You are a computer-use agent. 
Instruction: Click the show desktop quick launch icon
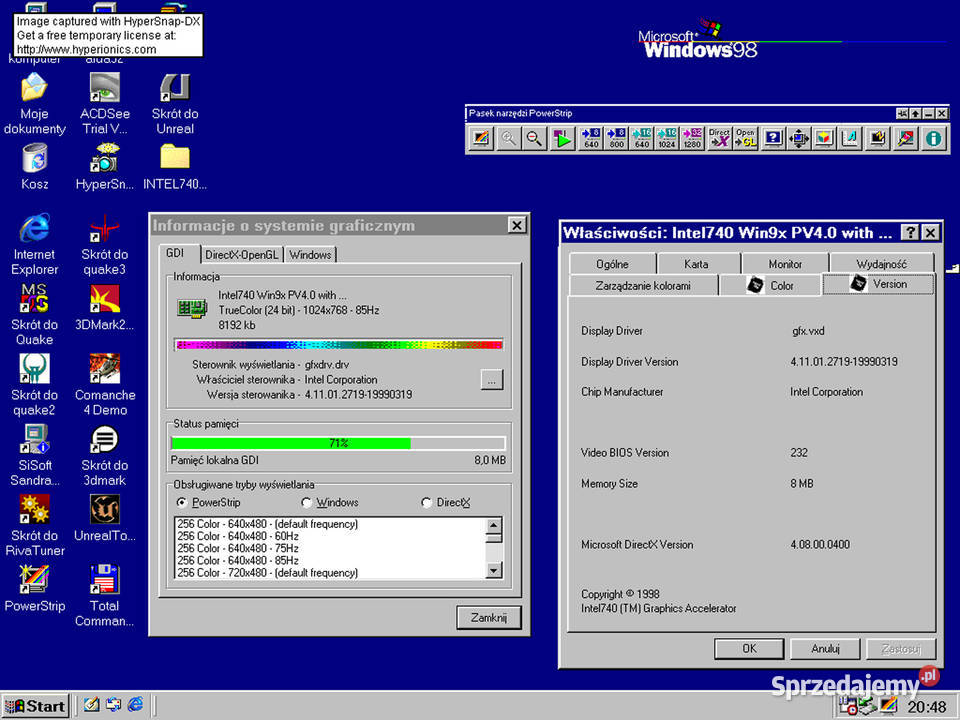tap(91, 705)
